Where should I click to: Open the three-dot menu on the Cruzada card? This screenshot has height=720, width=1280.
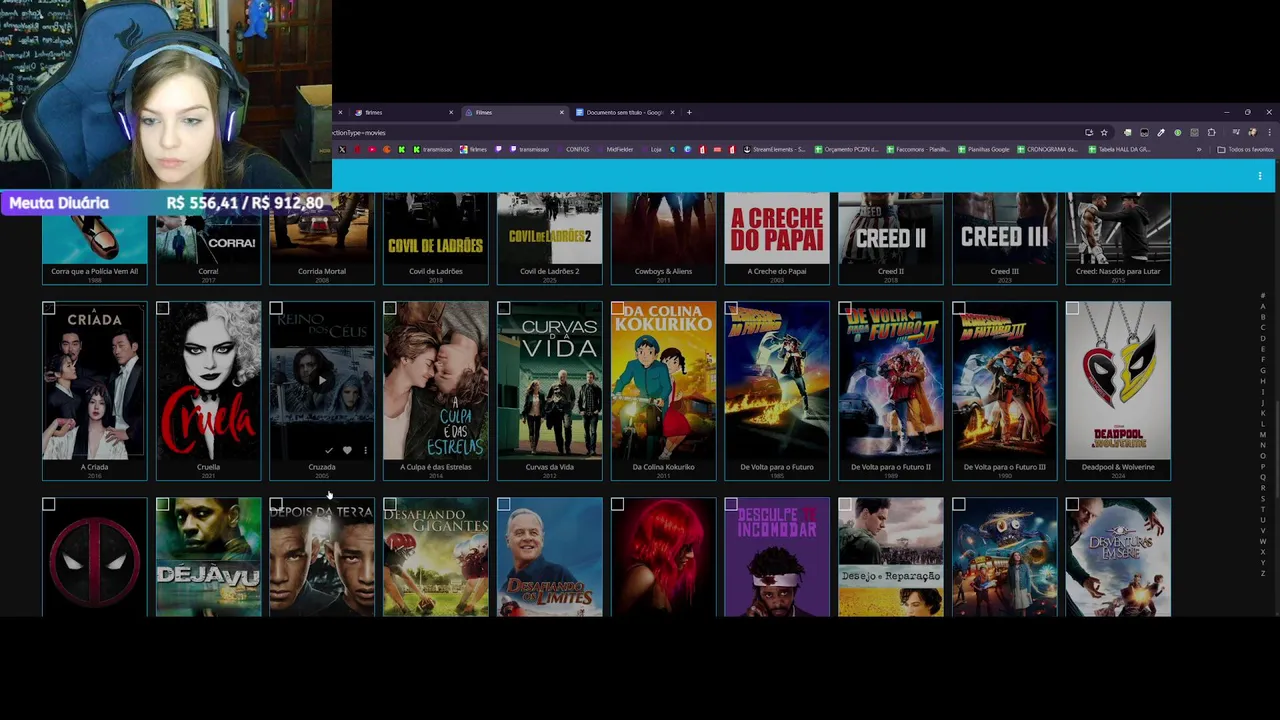click(x=365, y=451)
